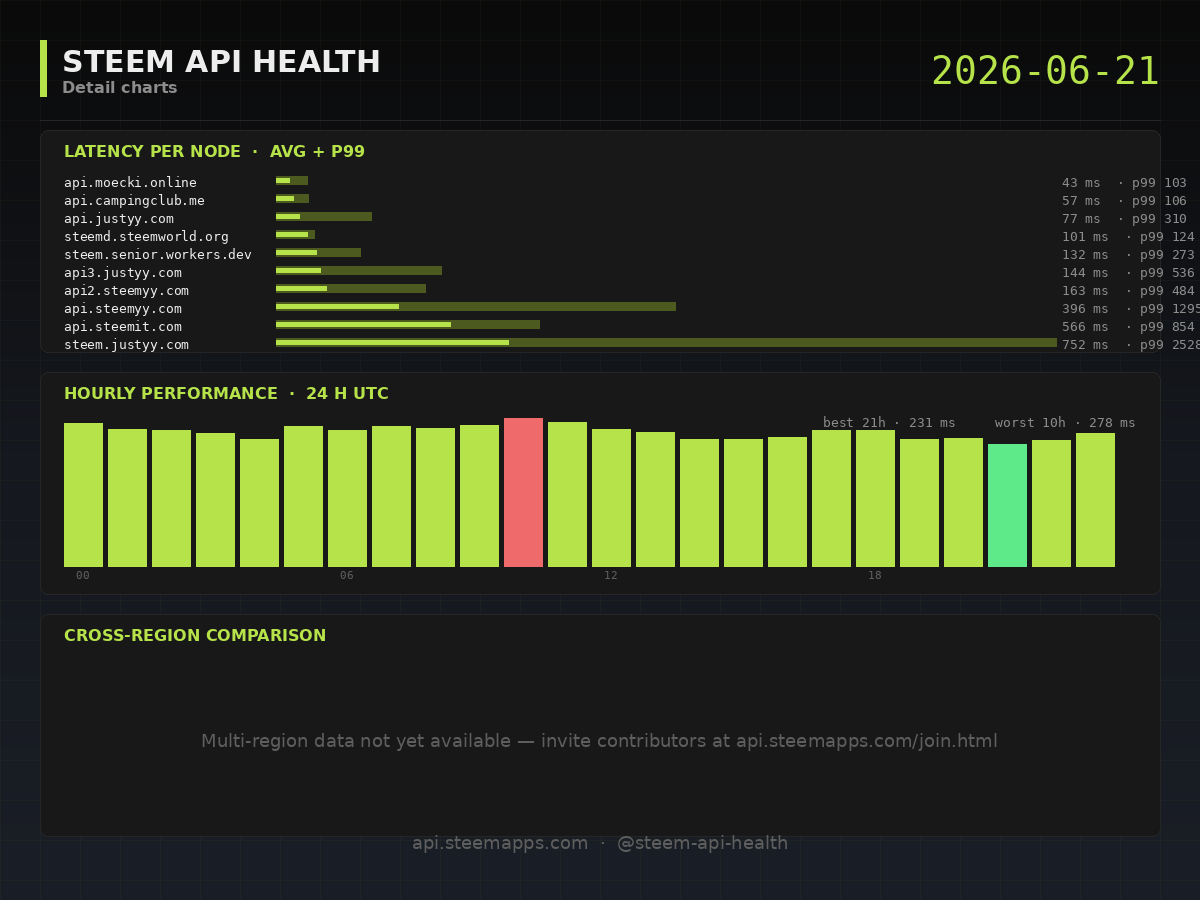1200x900 pixels.
Task: Click the hourly bar above the 00 label
Action: tap(83, 495)
